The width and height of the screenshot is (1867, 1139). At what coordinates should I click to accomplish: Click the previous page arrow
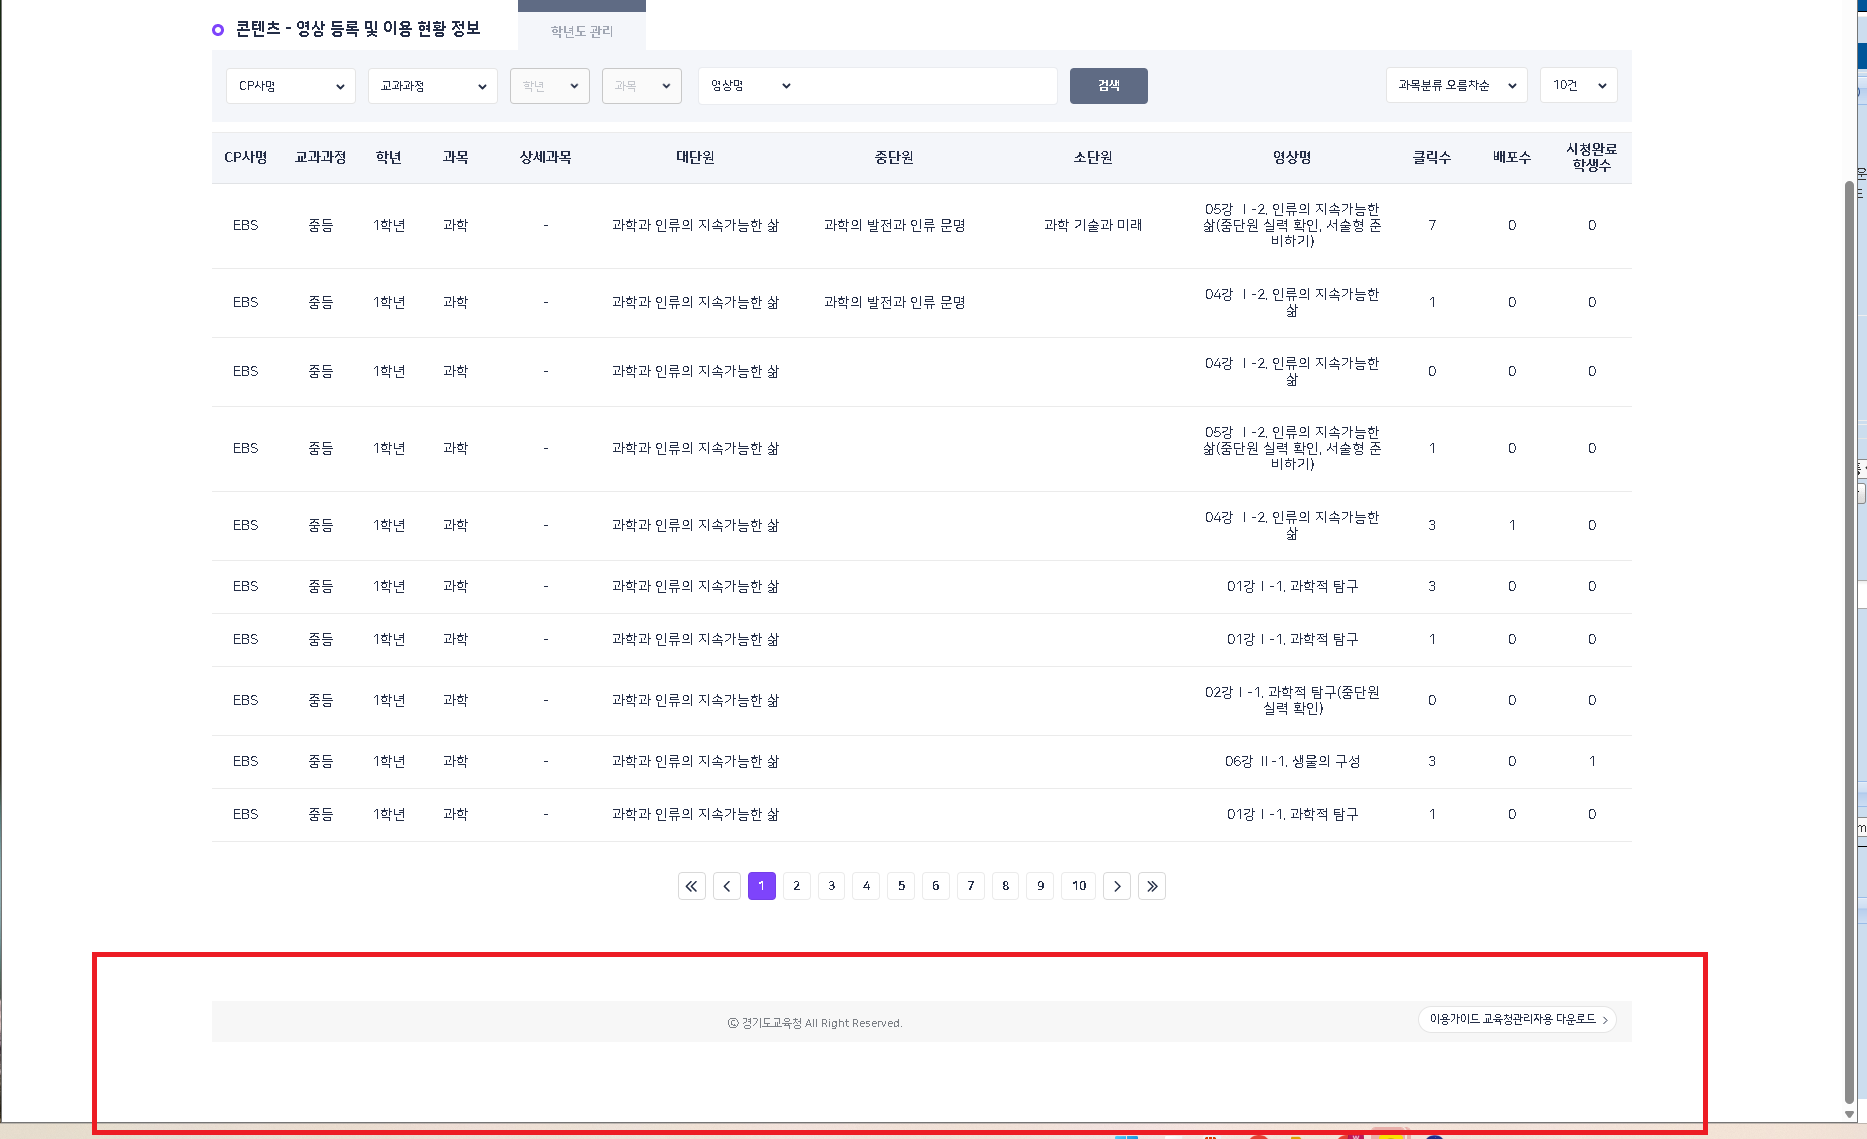[x=727, y=886]
